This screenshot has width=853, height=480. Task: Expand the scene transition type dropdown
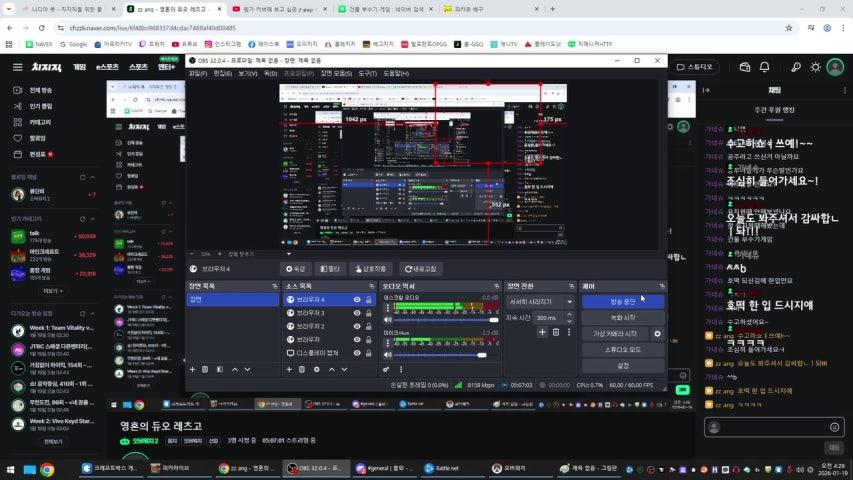(569, 301)
